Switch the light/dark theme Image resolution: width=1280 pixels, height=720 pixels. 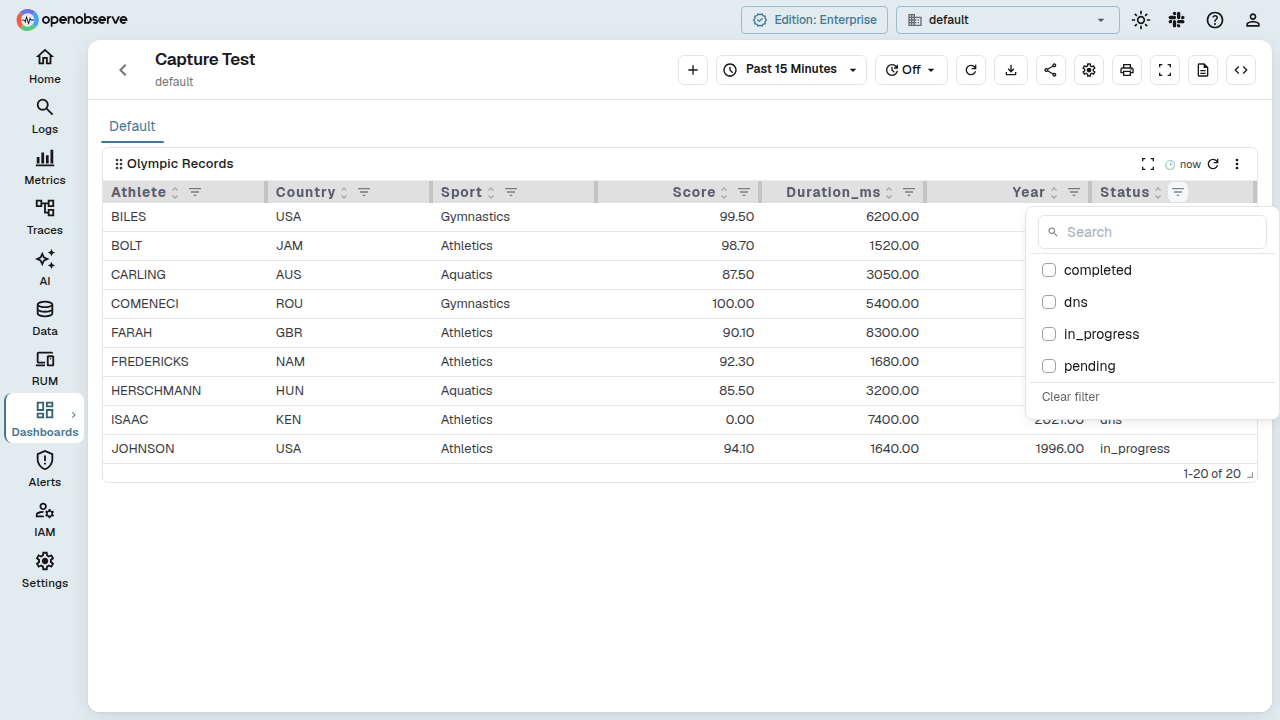coord(1141,20)
